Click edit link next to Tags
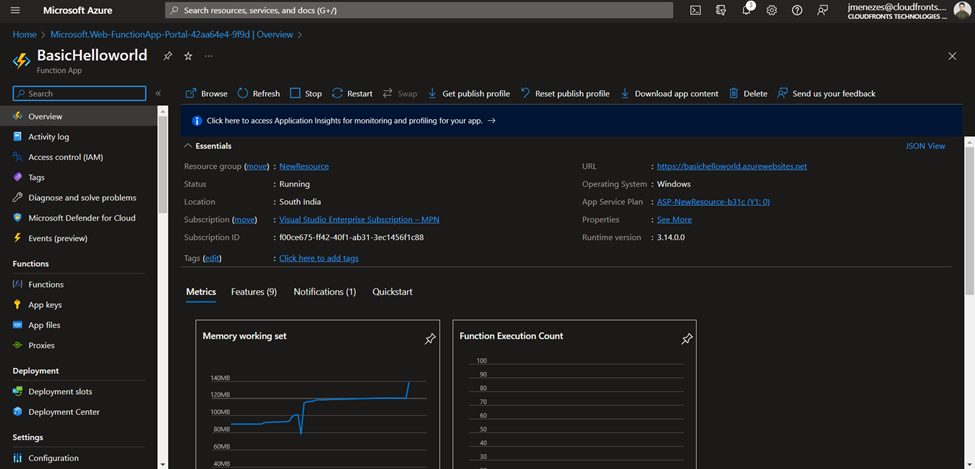The height and width of the screenshot is (469, 975). pyautogui.click(x=212, y=258)
